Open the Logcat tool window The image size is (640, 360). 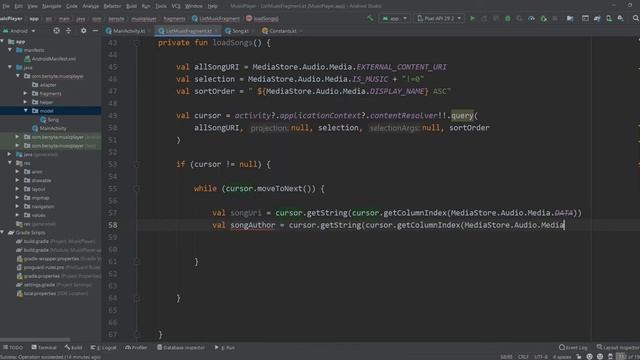pyautogui.click(x=103, y=347)
